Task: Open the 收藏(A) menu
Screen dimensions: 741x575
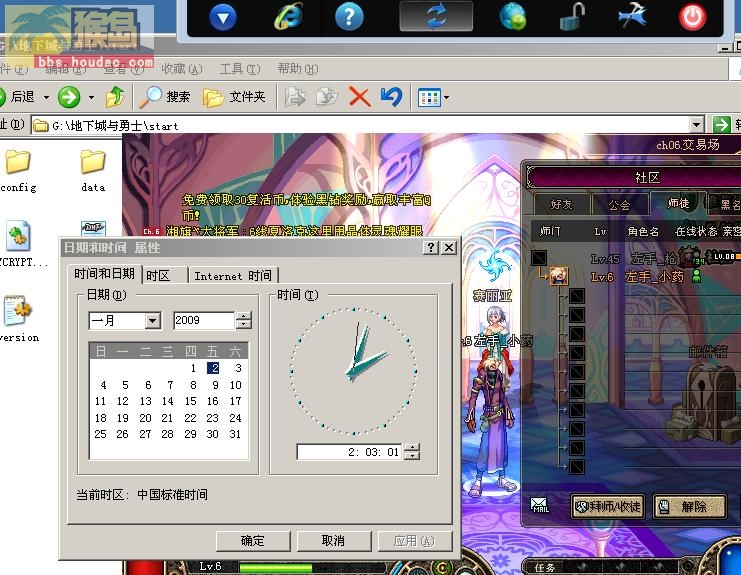Action: [x=182, y=69]
